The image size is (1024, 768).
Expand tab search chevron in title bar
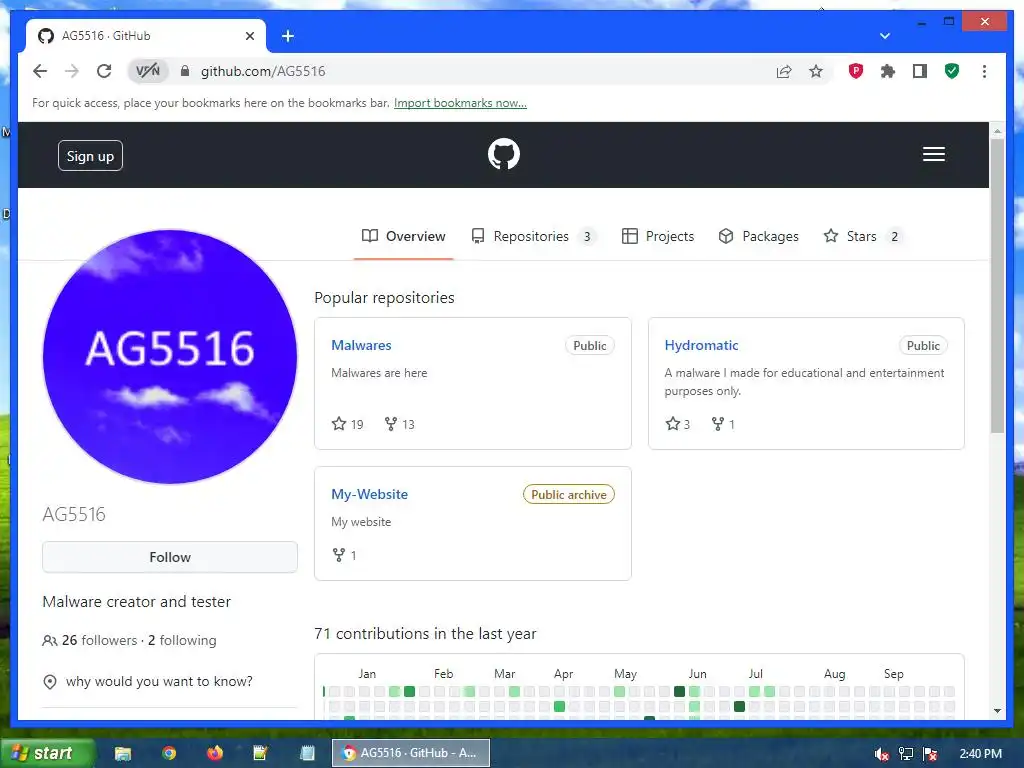tap(884, 36)
